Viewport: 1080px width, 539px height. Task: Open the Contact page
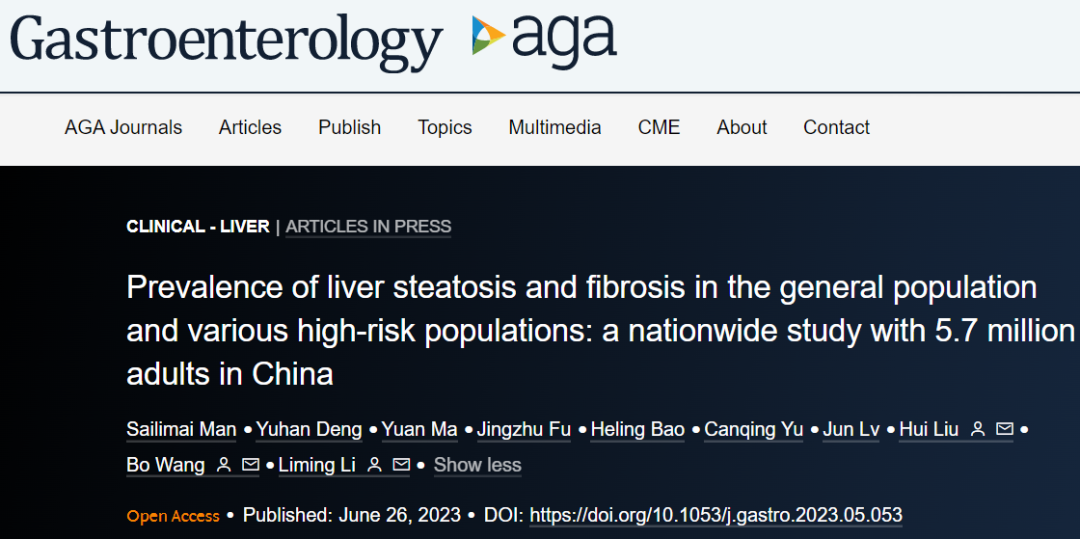pyautogui.click(x=837, y=128)
